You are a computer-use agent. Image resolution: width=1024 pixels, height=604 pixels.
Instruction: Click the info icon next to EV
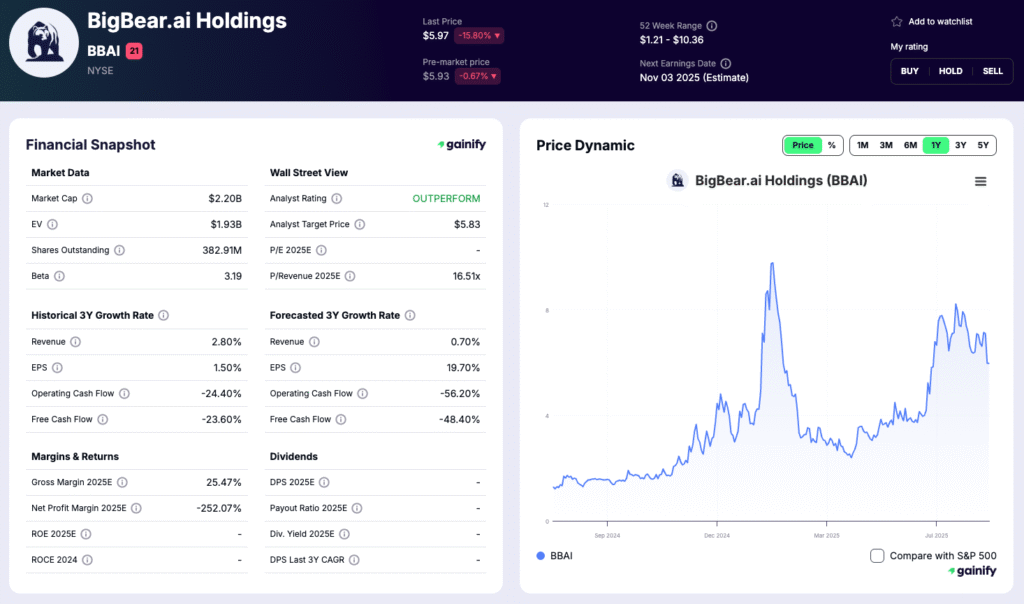tap(52, 225)
